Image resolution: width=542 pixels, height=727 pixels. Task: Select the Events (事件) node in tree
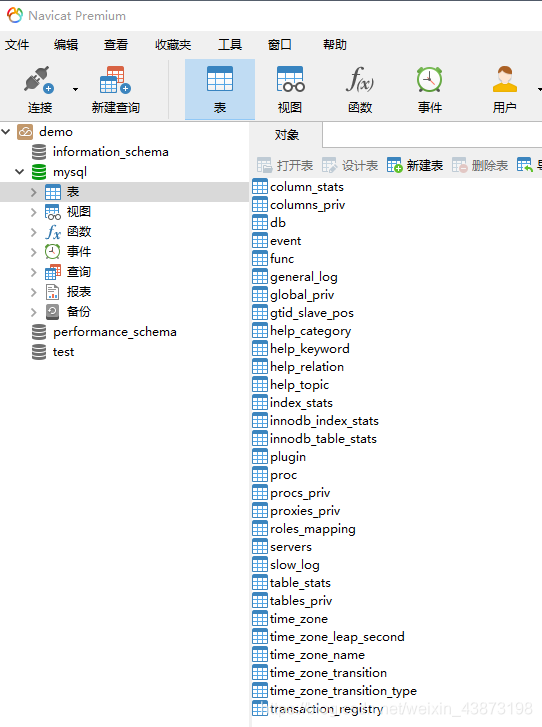[x=68, y=252]
